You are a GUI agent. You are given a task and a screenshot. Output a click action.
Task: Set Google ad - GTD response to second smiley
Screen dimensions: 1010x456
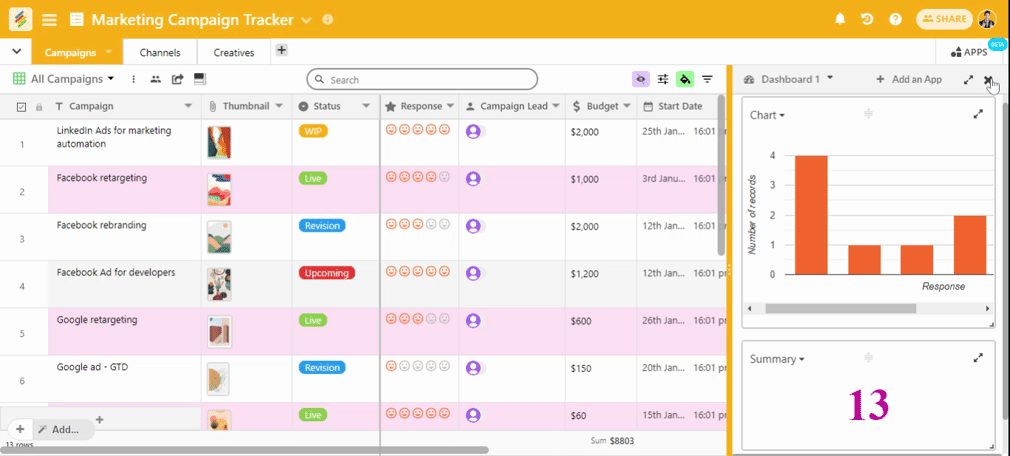coord(405,366)
